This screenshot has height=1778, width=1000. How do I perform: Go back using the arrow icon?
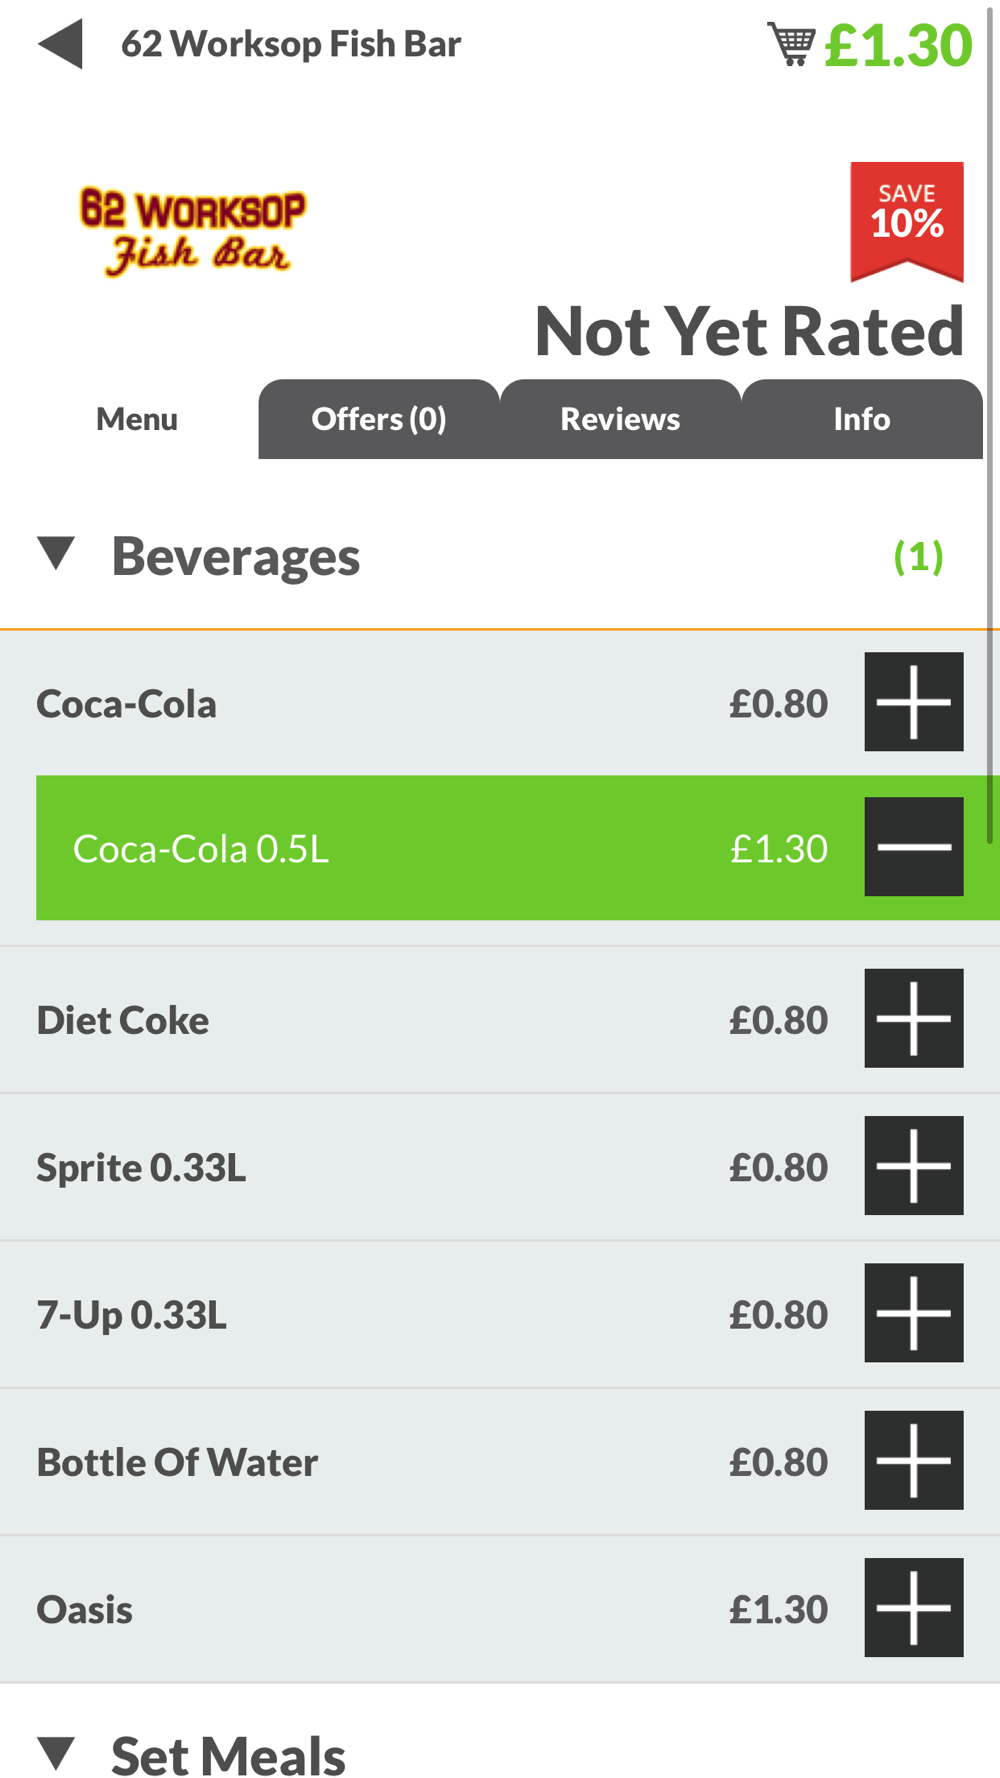click(60, 45)
